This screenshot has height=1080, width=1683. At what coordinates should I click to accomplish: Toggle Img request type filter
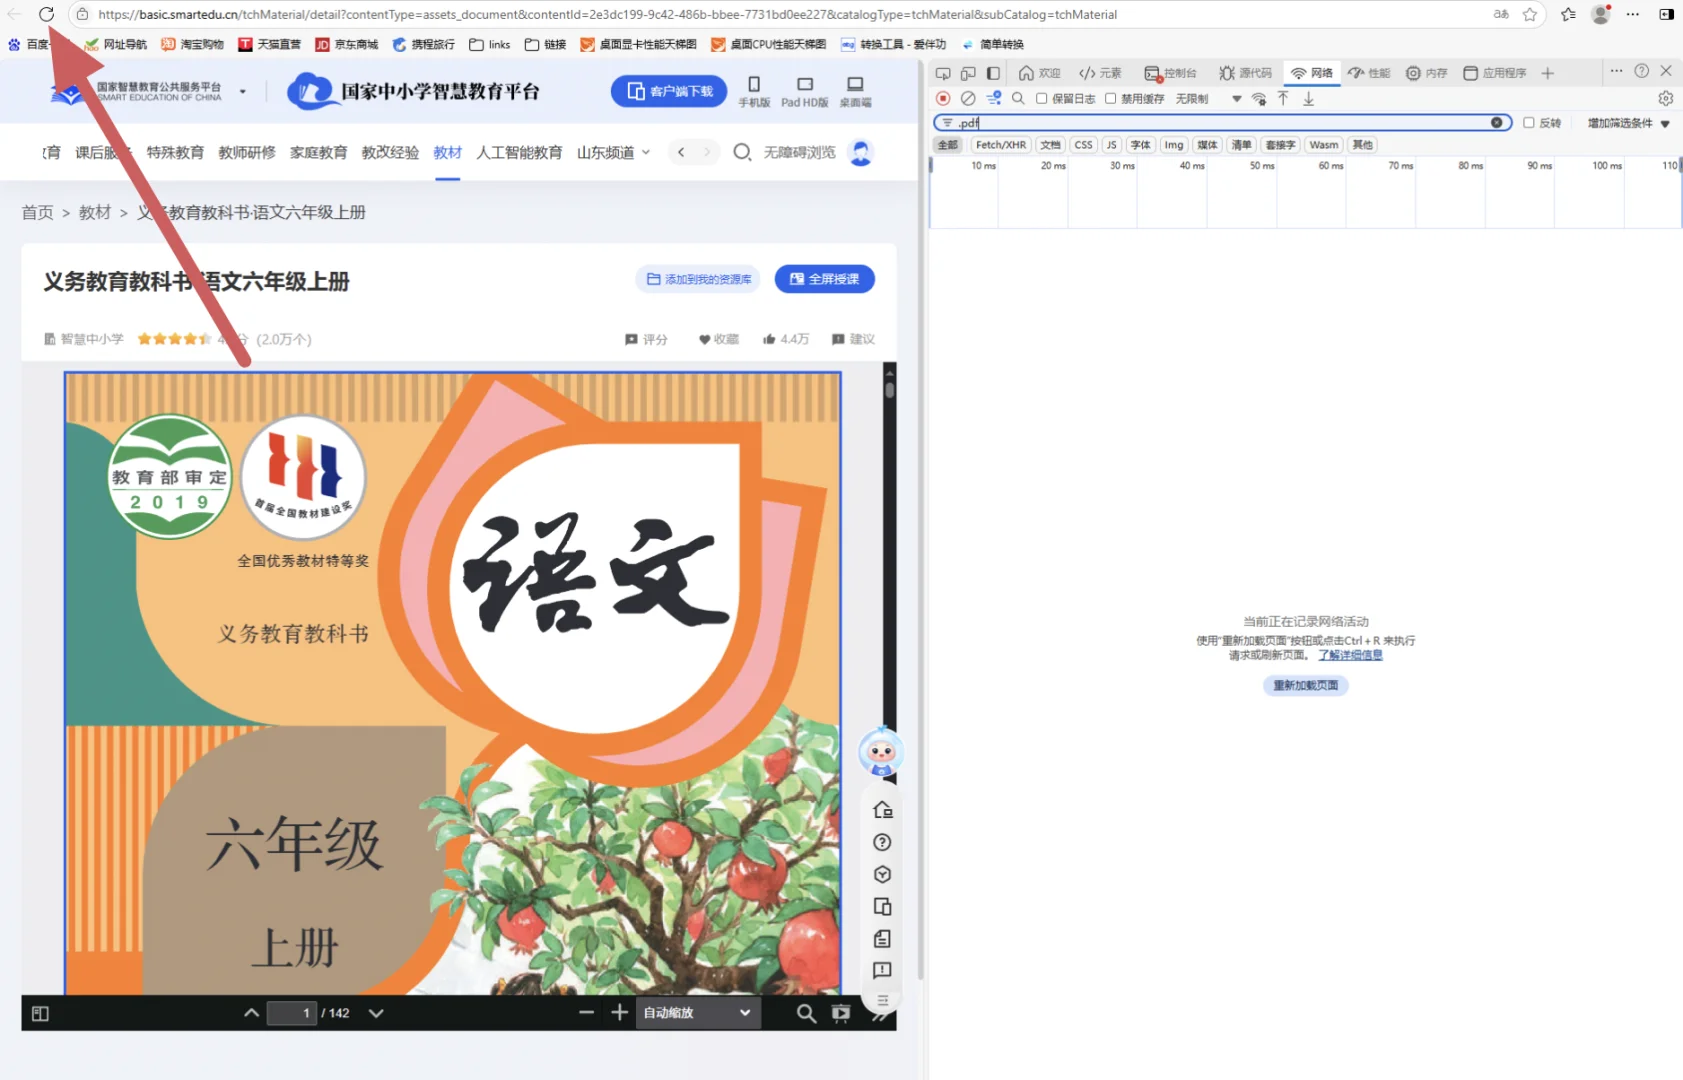coord(1173,145)
